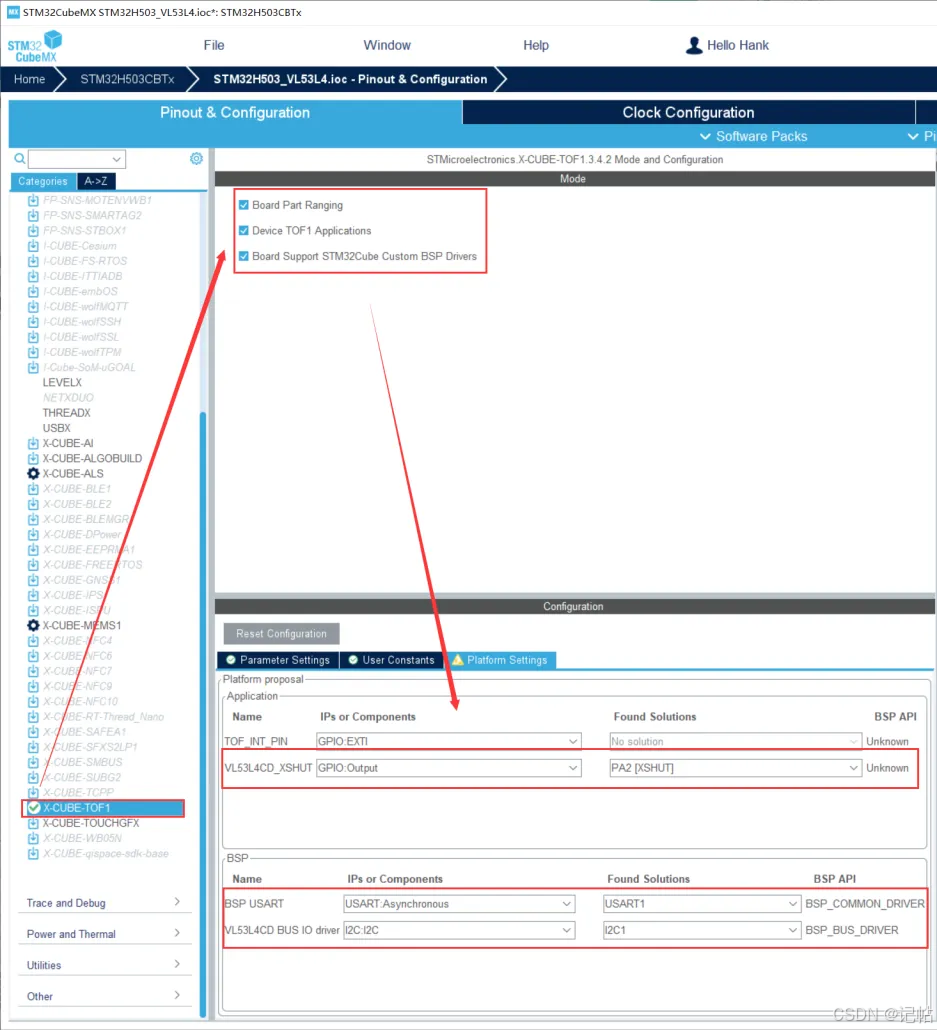
Task: Switch to the A->Z list tab
Action: (96, 181)
